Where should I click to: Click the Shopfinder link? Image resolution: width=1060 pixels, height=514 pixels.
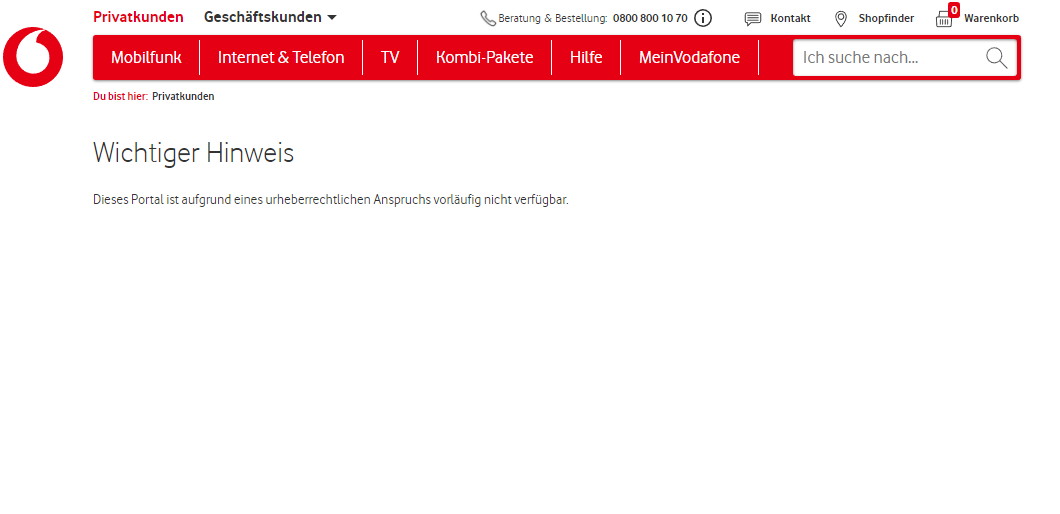click(x=886, y=19)
